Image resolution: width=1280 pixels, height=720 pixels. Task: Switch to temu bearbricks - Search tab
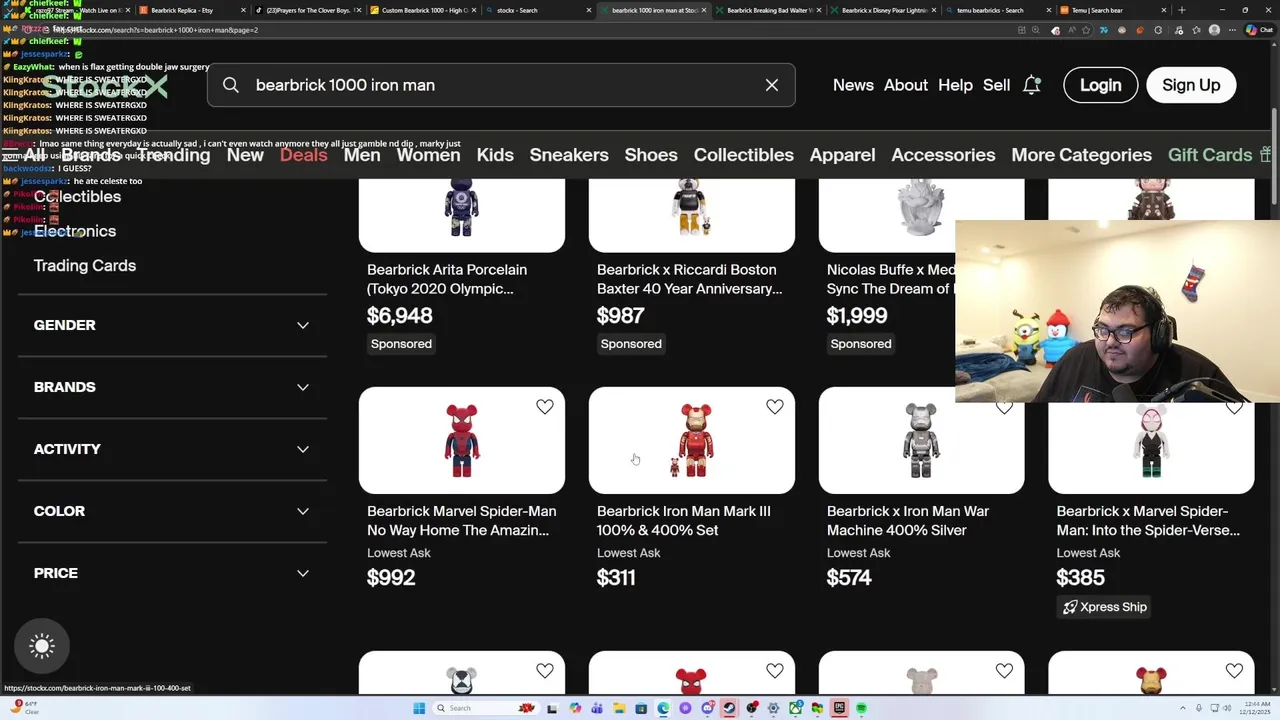pyautogui.click(x=998, y=10)
